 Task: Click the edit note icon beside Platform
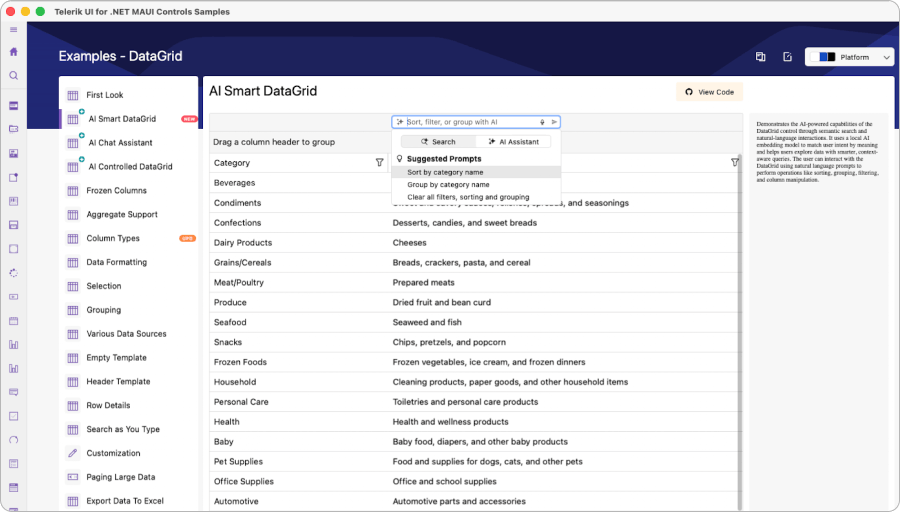click(x=788, y=57)
